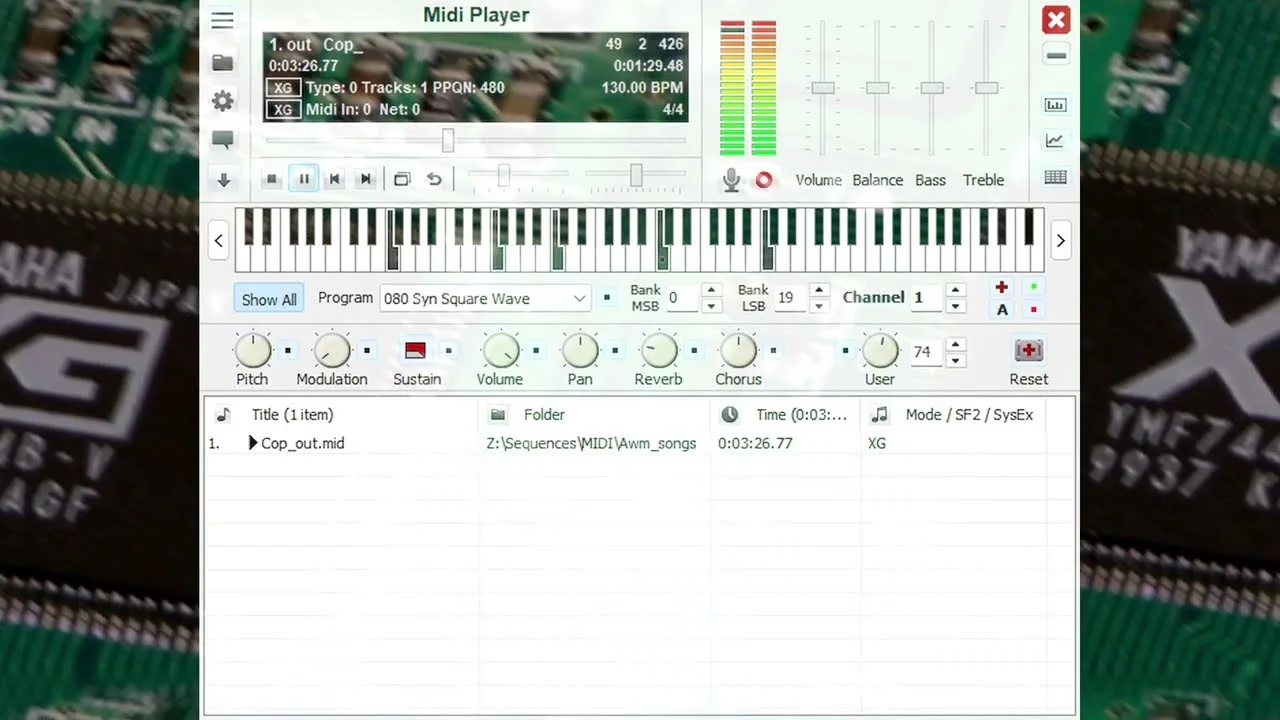
Task: Start recording with the red record icon
Action: coord(764,180)
